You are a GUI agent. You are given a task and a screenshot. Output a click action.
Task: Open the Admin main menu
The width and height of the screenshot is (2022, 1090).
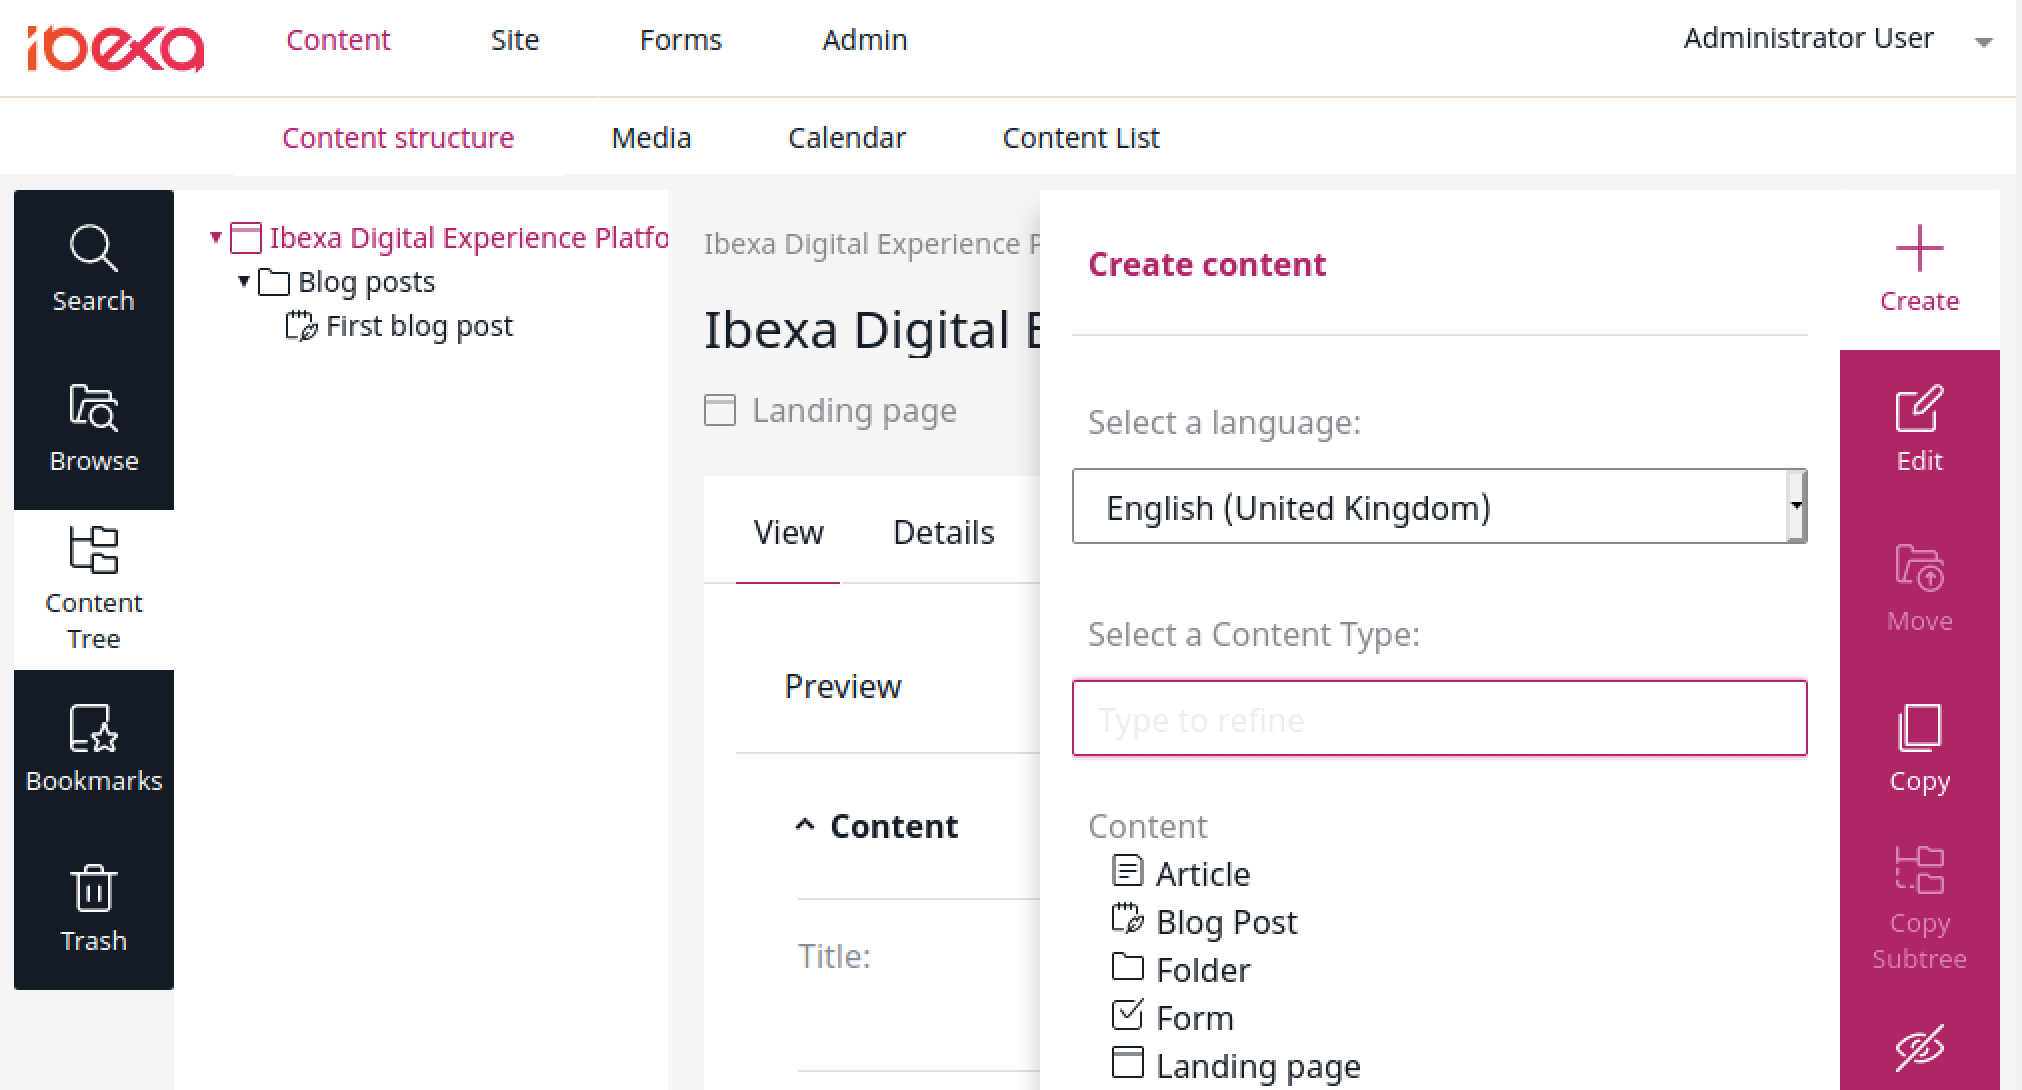(x=865, y=40)
